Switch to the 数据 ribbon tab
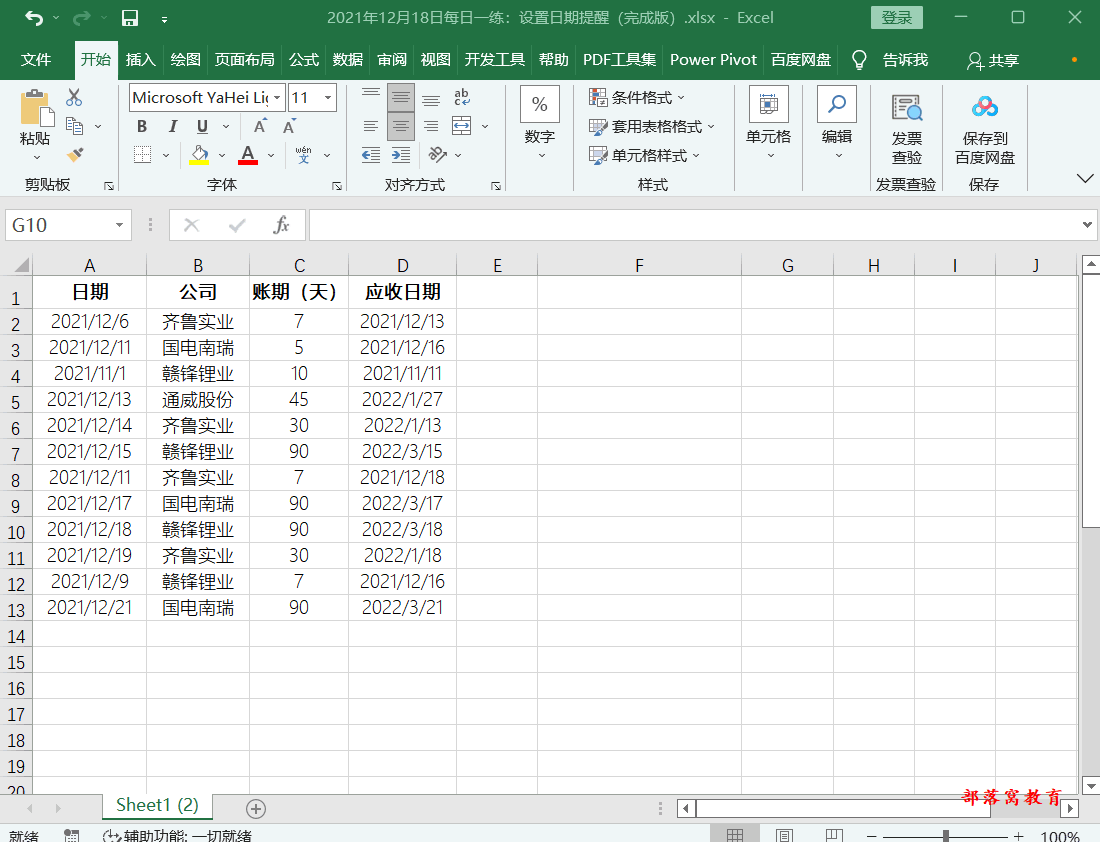The width and height of the screenshot is (1100, 842). click(x=347, y=60)
